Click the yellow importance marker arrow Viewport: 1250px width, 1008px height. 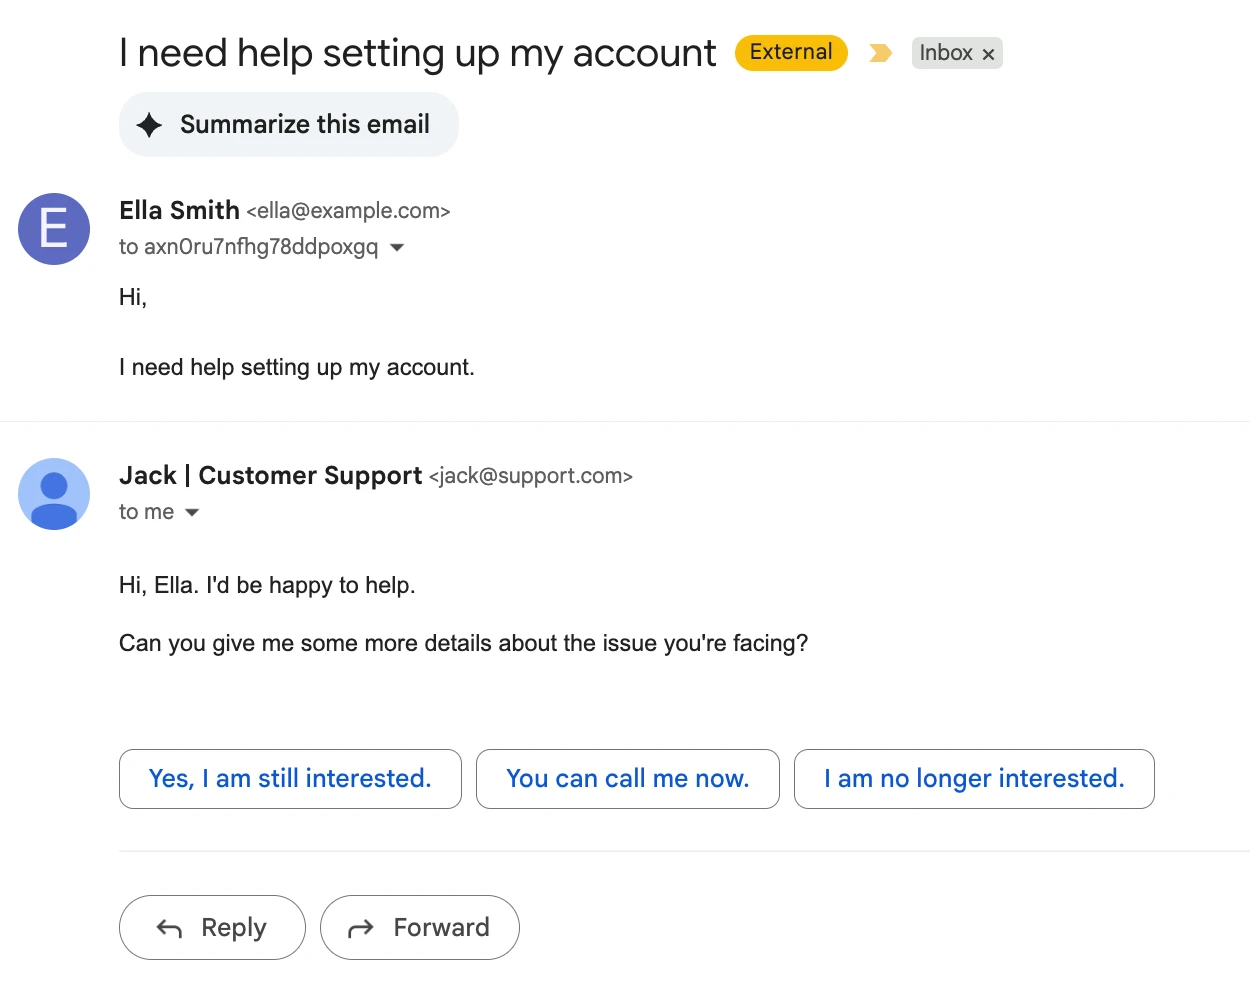880,53
